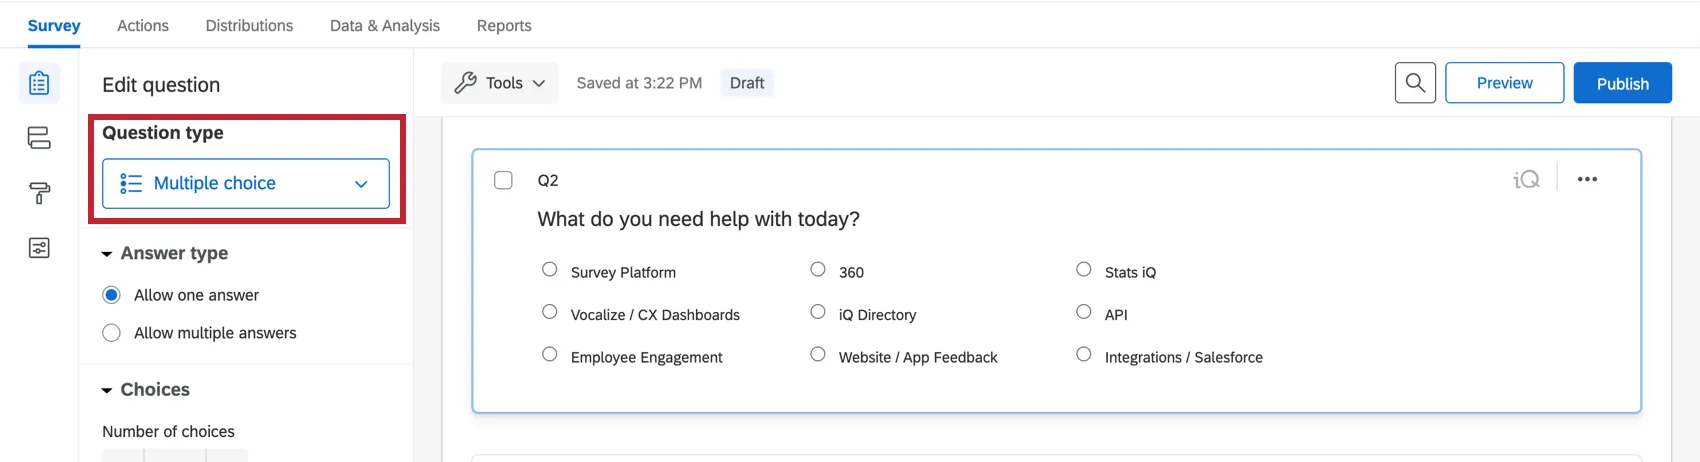
Task: Open the Multiple choice question type dropdown
Action: click(x=246, y=184)
